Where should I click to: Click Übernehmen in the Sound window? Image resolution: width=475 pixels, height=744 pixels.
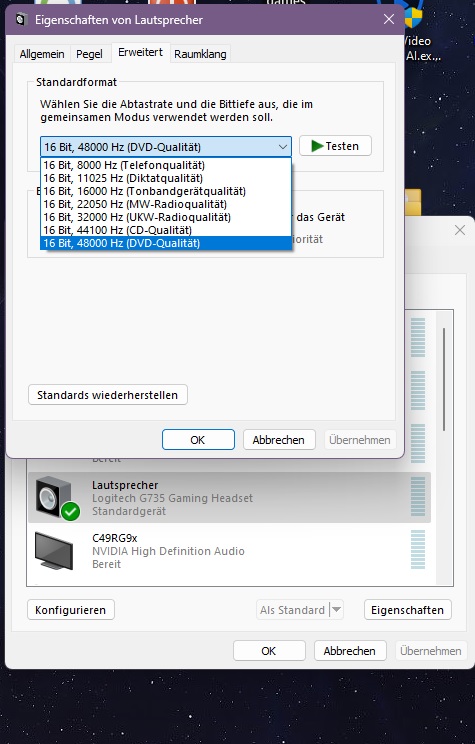(431, 651)
